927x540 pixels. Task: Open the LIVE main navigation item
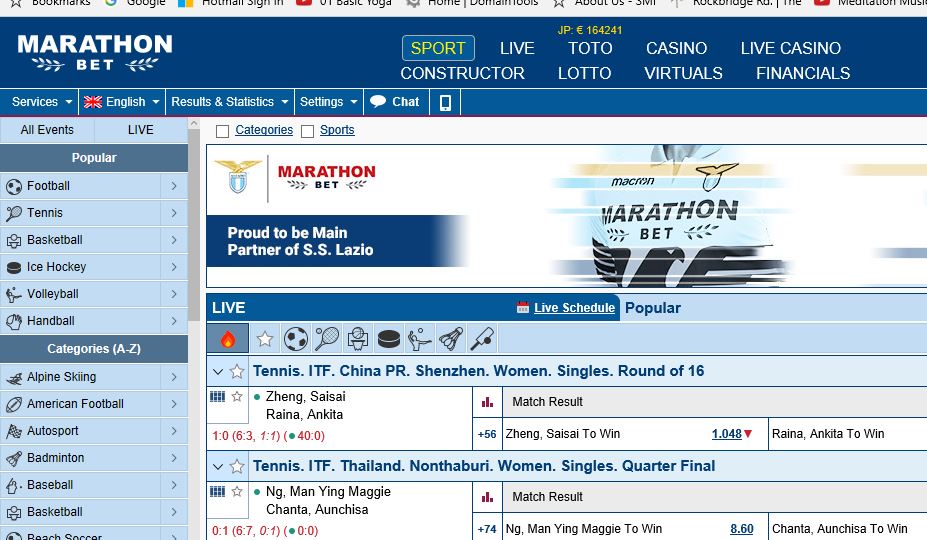click(517, 48)
